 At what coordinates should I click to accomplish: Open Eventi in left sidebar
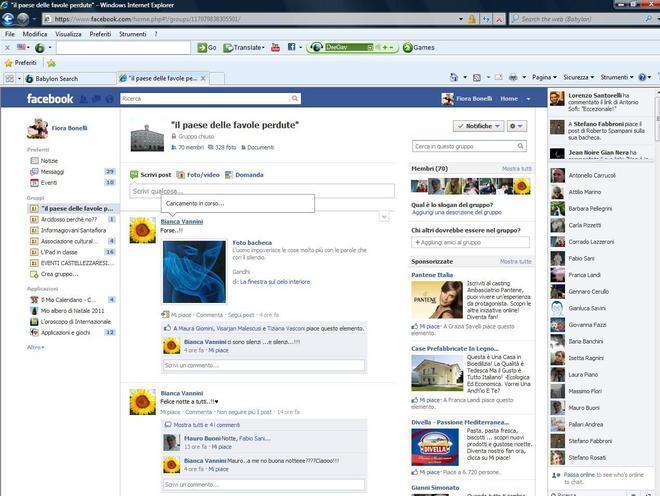coord(49,183)
